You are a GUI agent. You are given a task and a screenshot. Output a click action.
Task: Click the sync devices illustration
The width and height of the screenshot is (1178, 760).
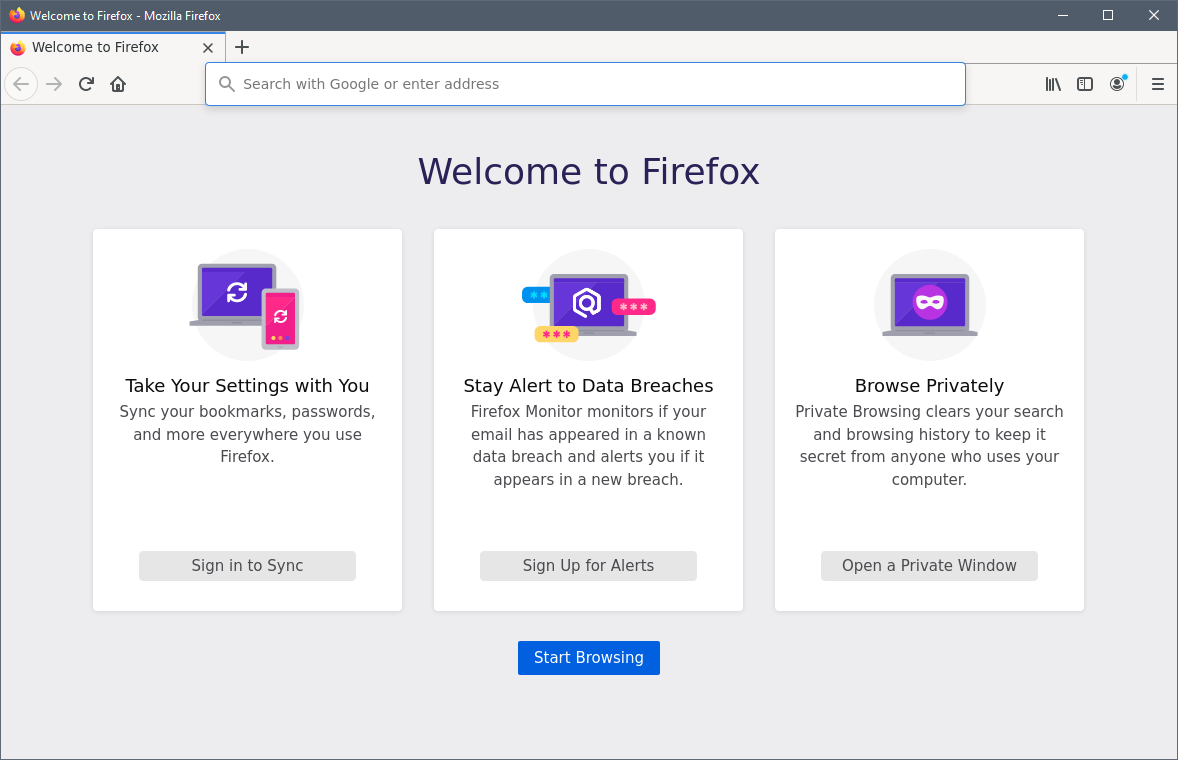pyautogui.click(x=247, y=305)
